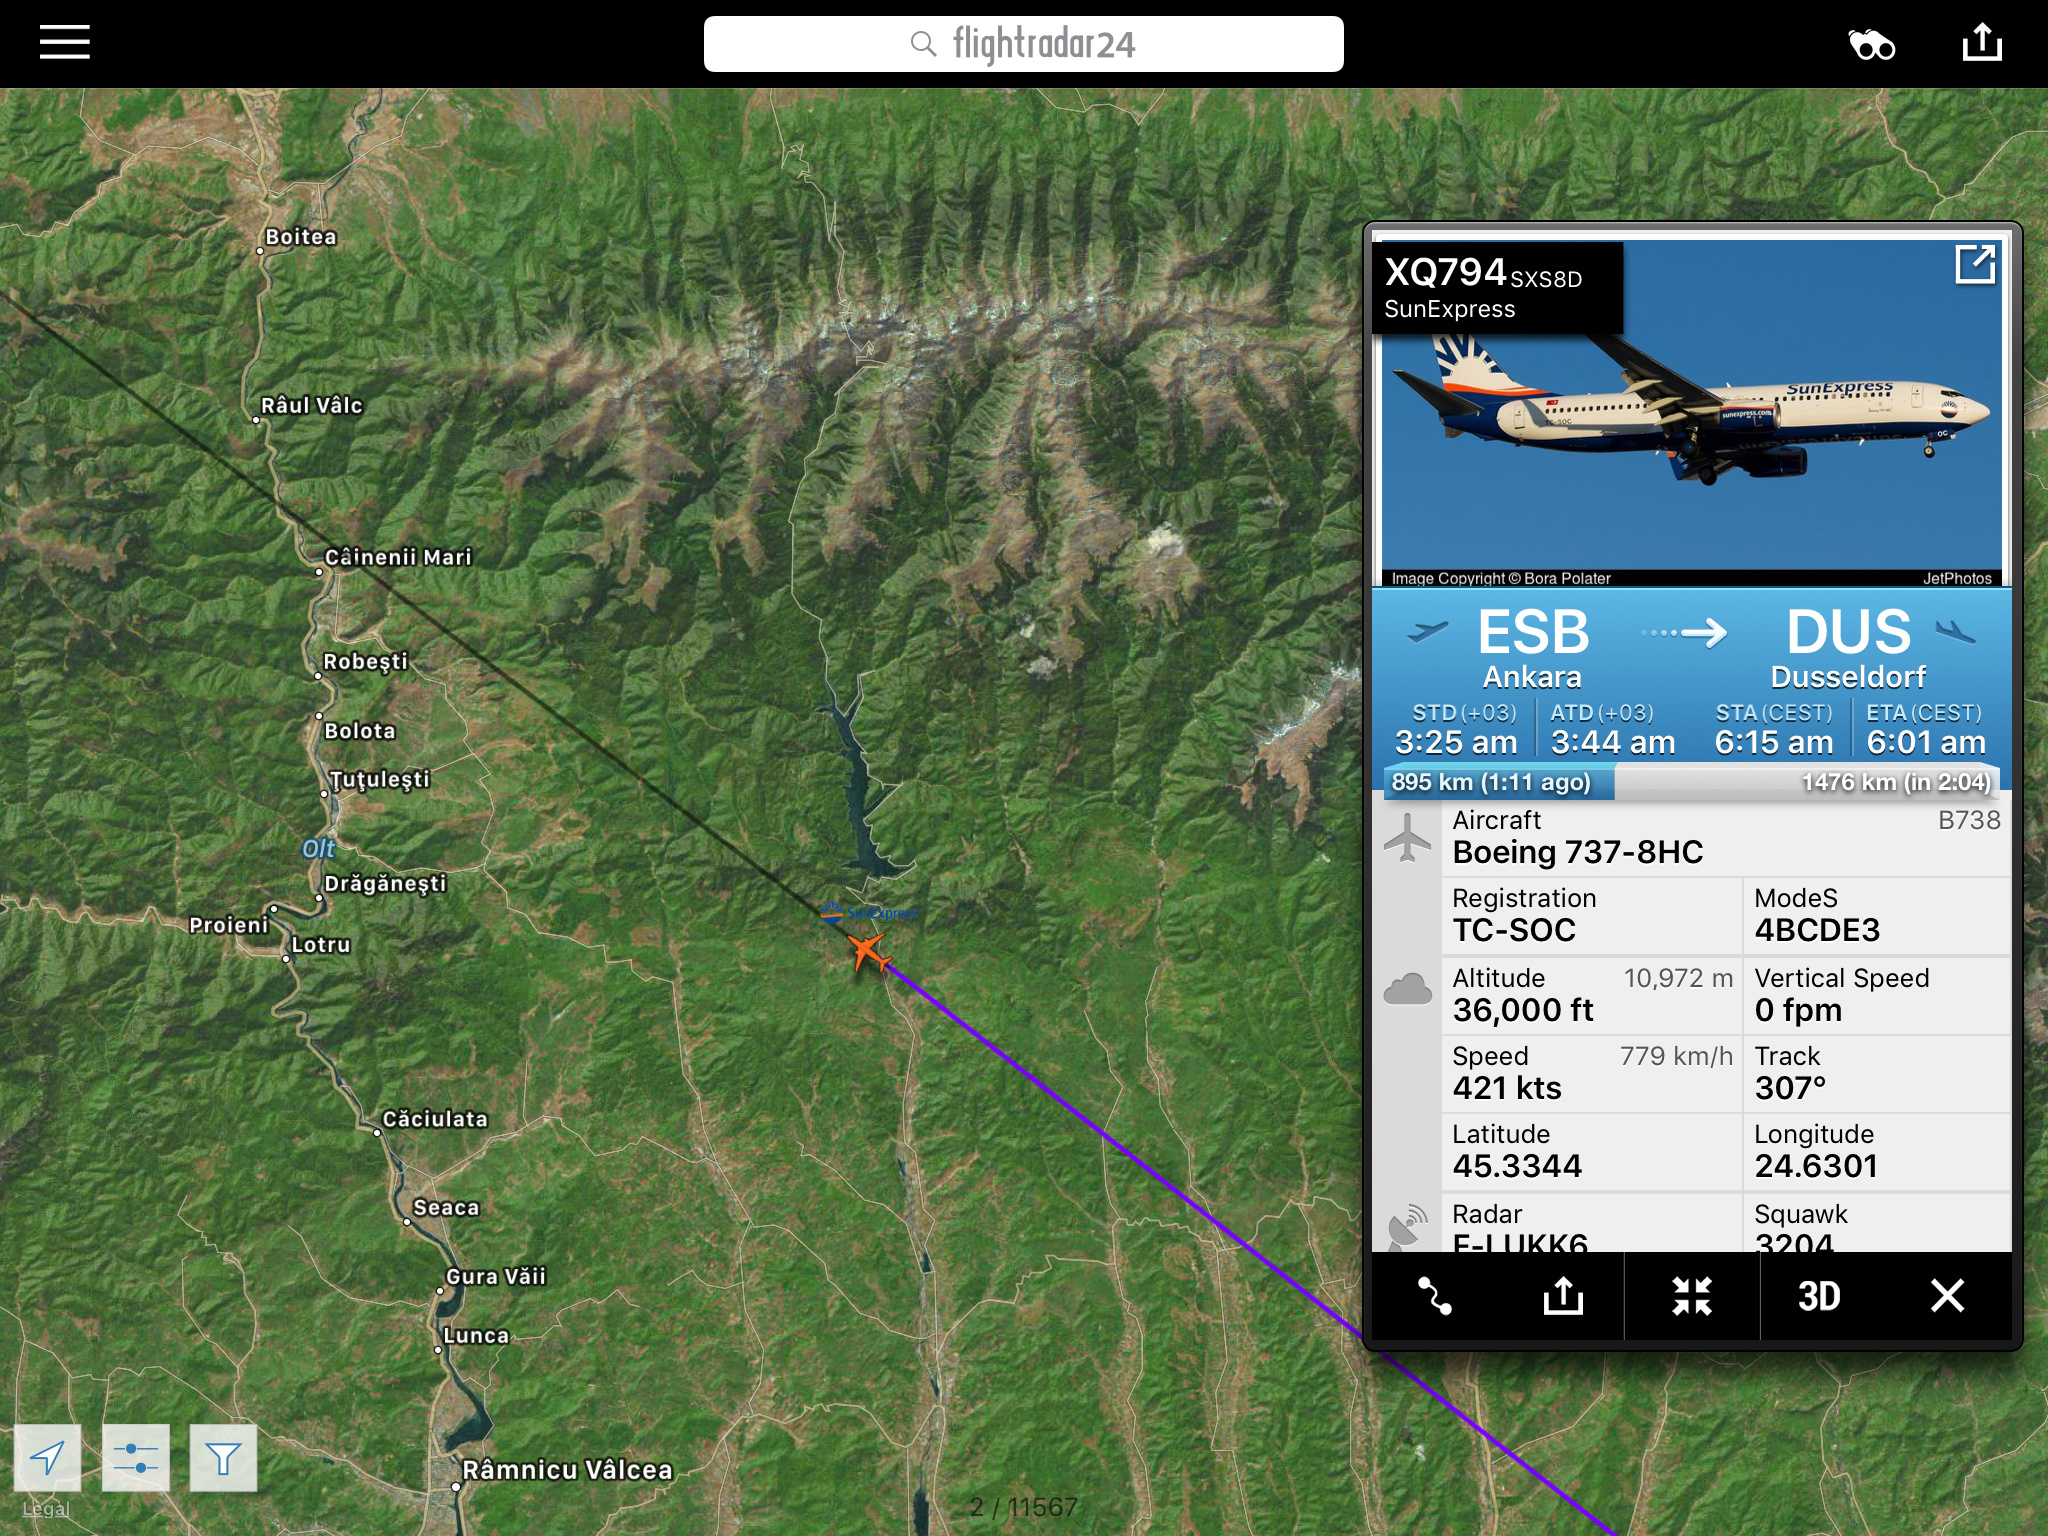Open the AR binoculars view
This screenshot has width=2048, height=1536.
tap(1871, 45)
